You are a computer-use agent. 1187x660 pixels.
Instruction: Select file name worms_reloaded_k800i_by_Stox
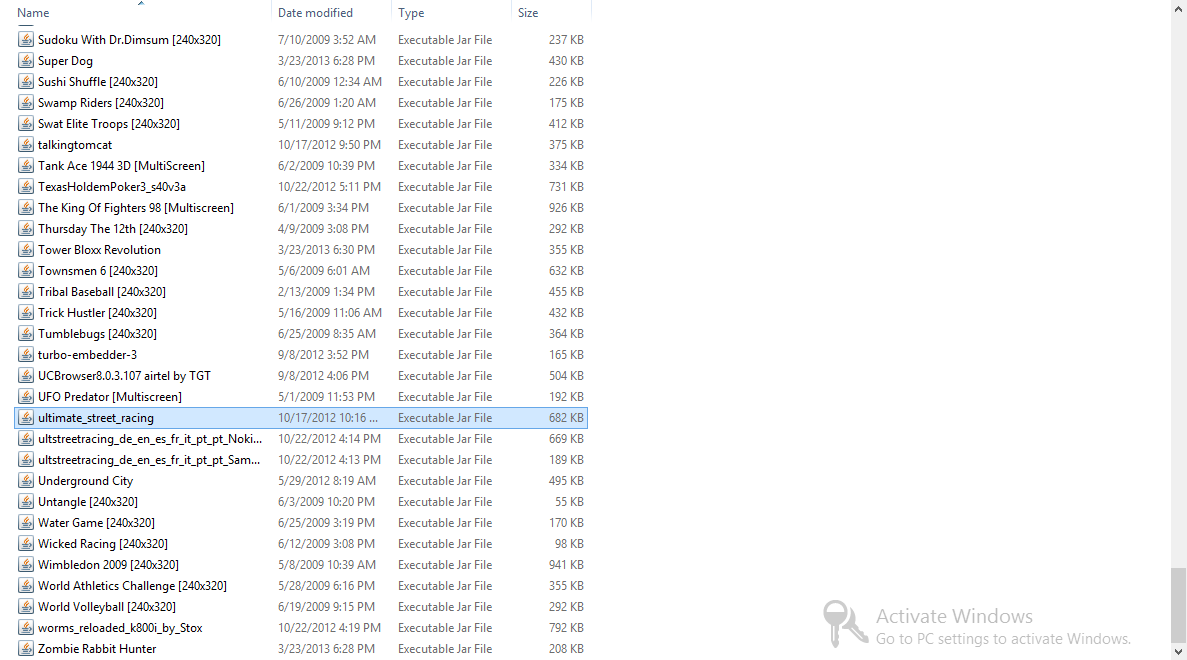[x=120, y=628]
